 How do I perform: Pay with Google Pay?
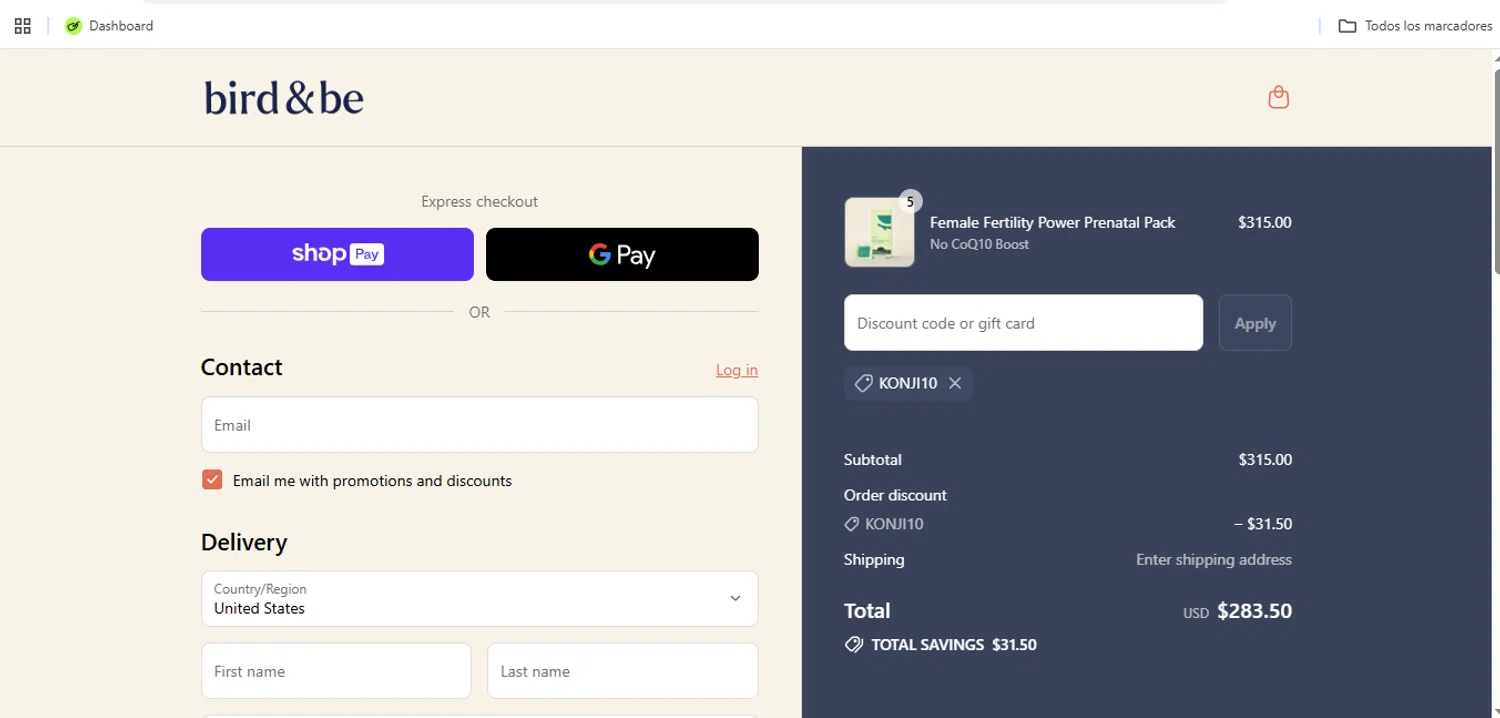[x=622, y=254]
